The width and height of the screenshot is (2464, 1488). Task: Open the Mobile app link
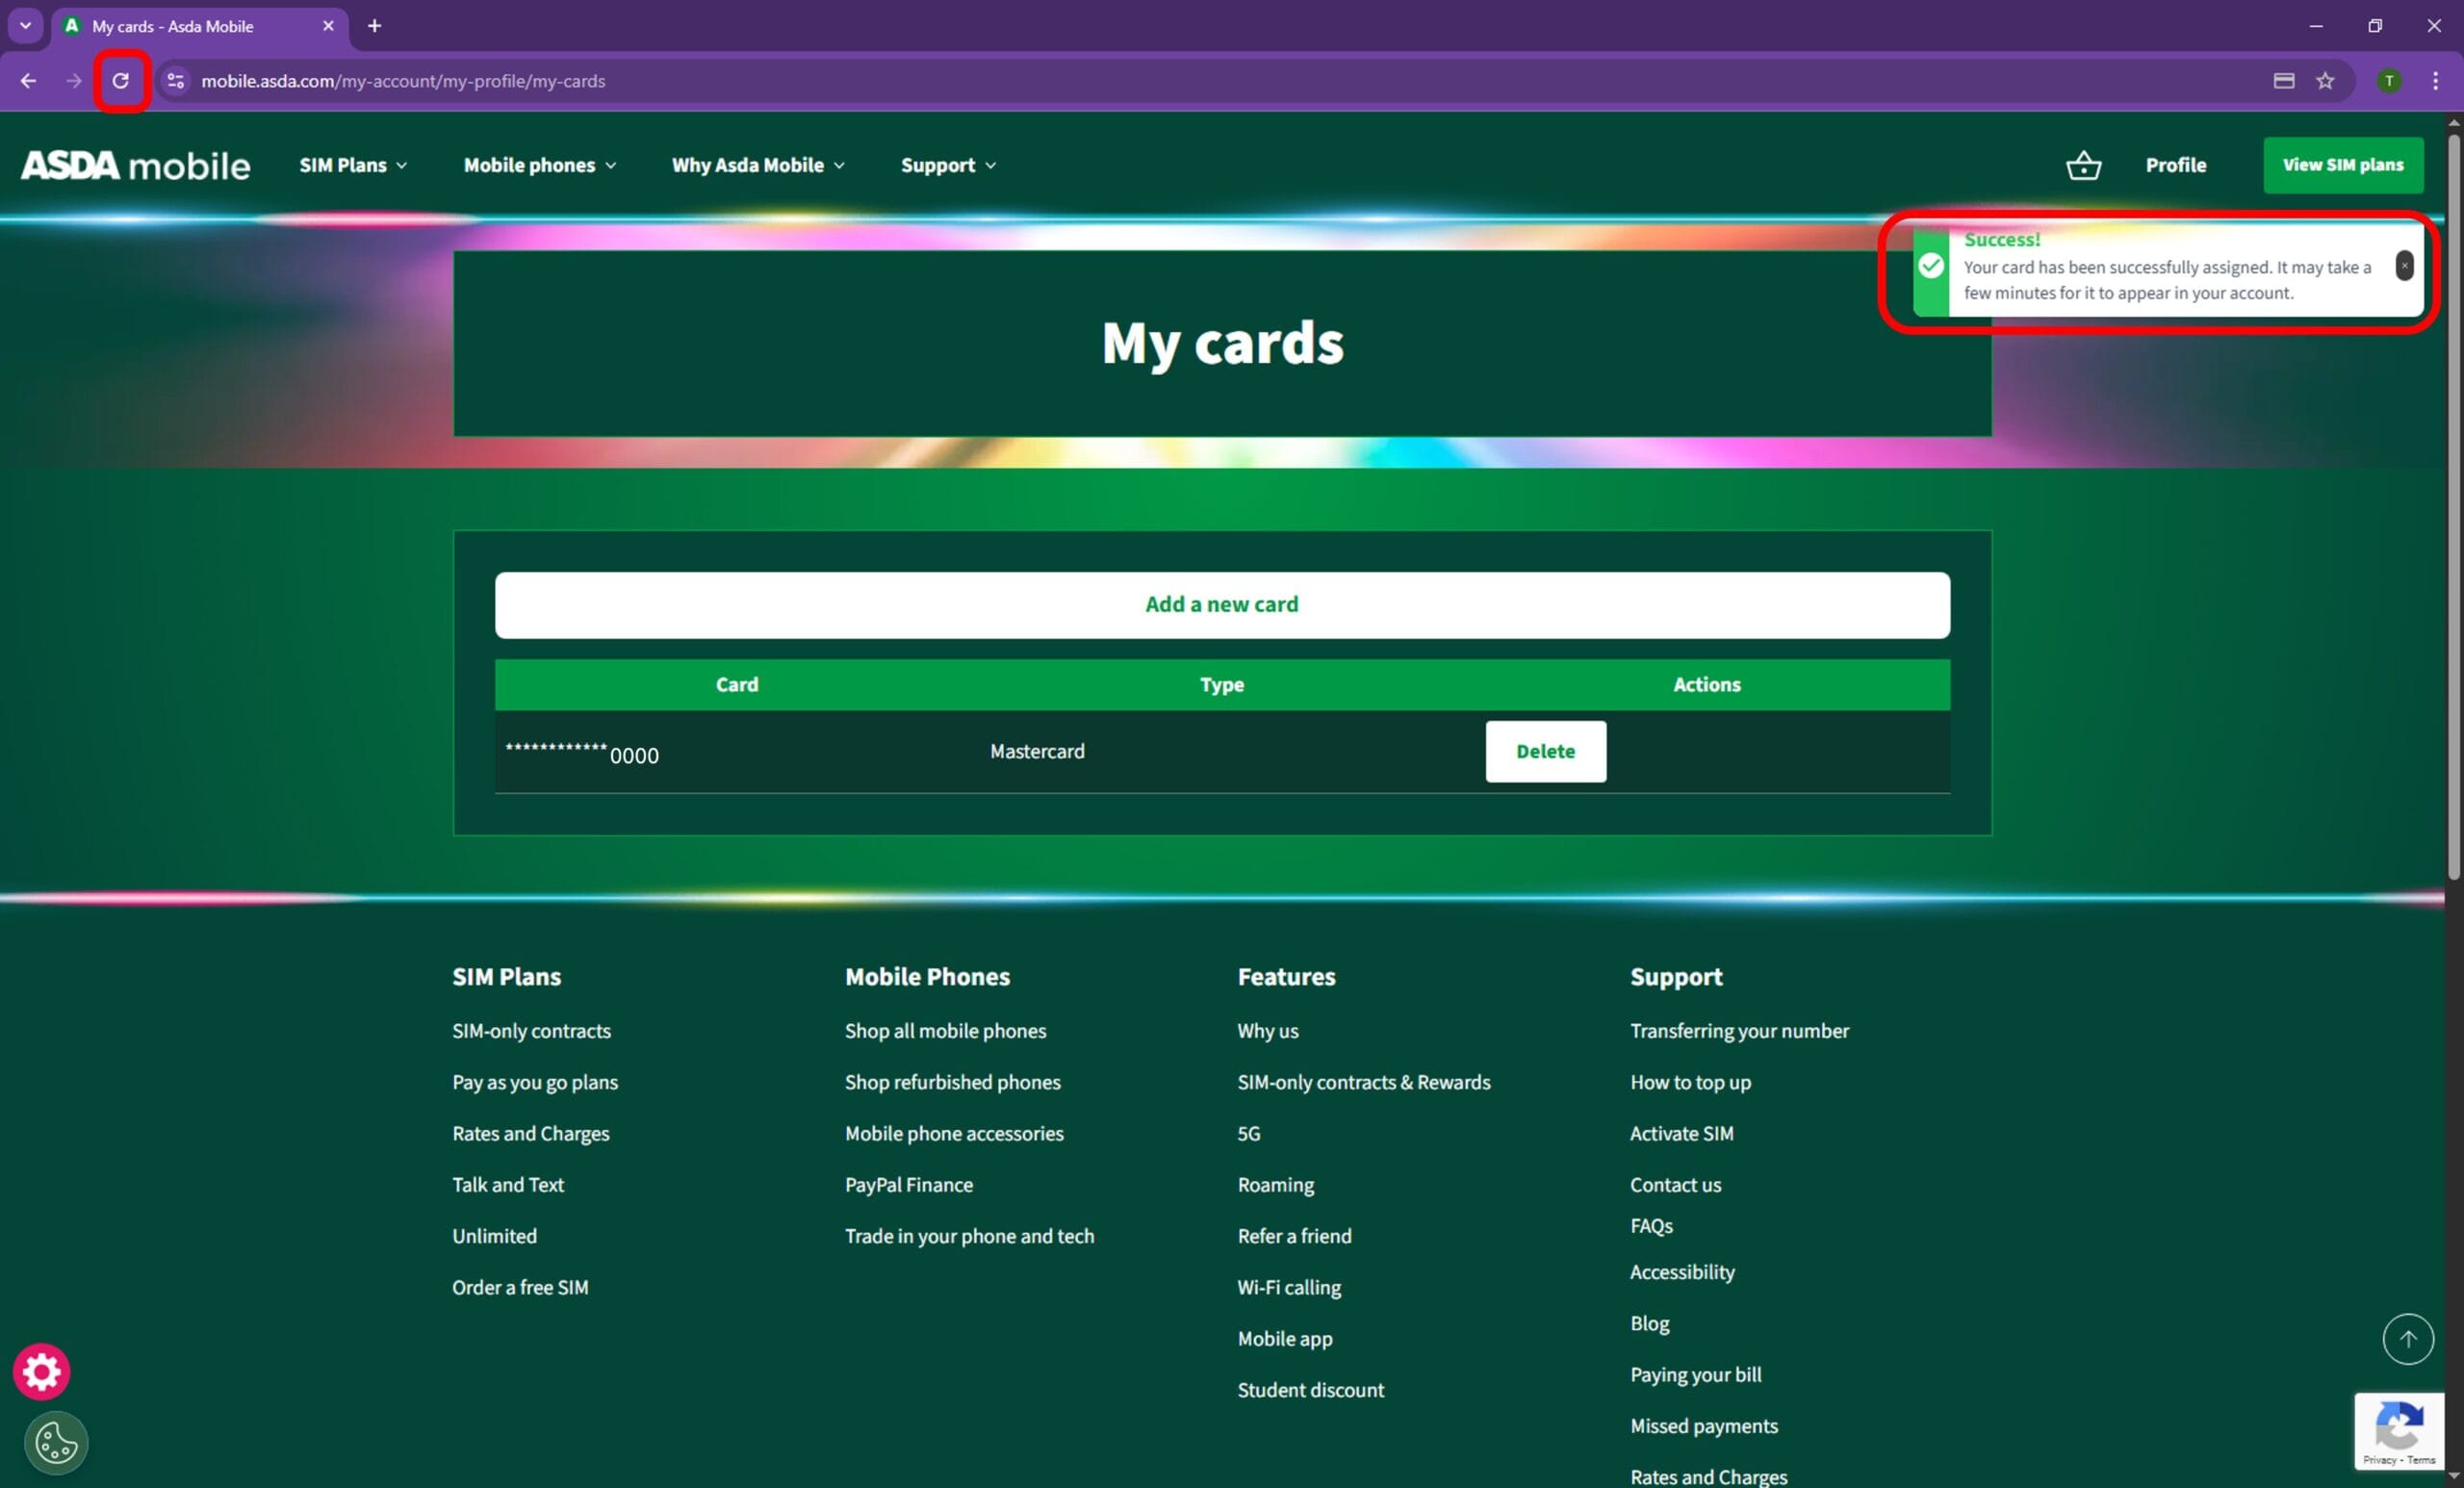coord(1284,1338)
